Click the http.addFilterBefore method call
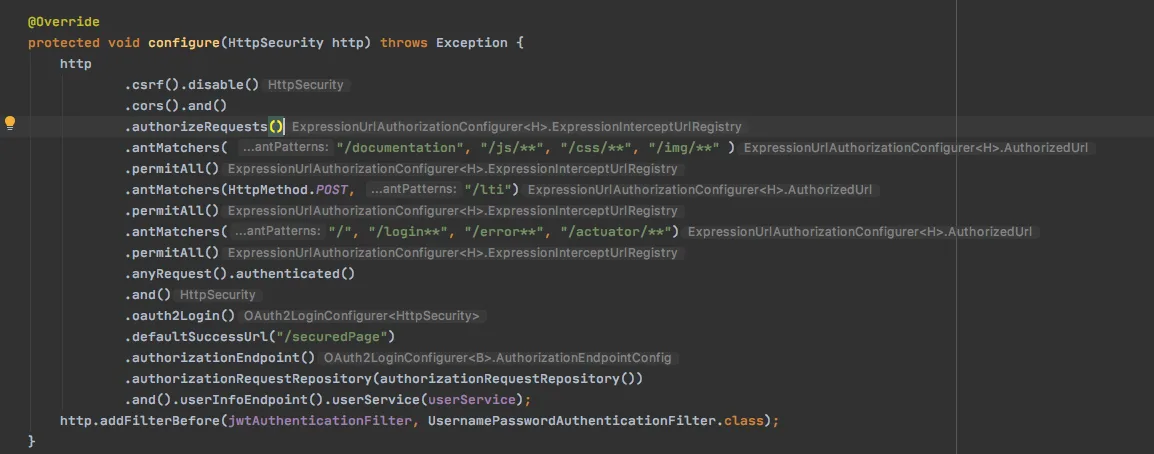1154x454 pixels. [x=140, y=422]
